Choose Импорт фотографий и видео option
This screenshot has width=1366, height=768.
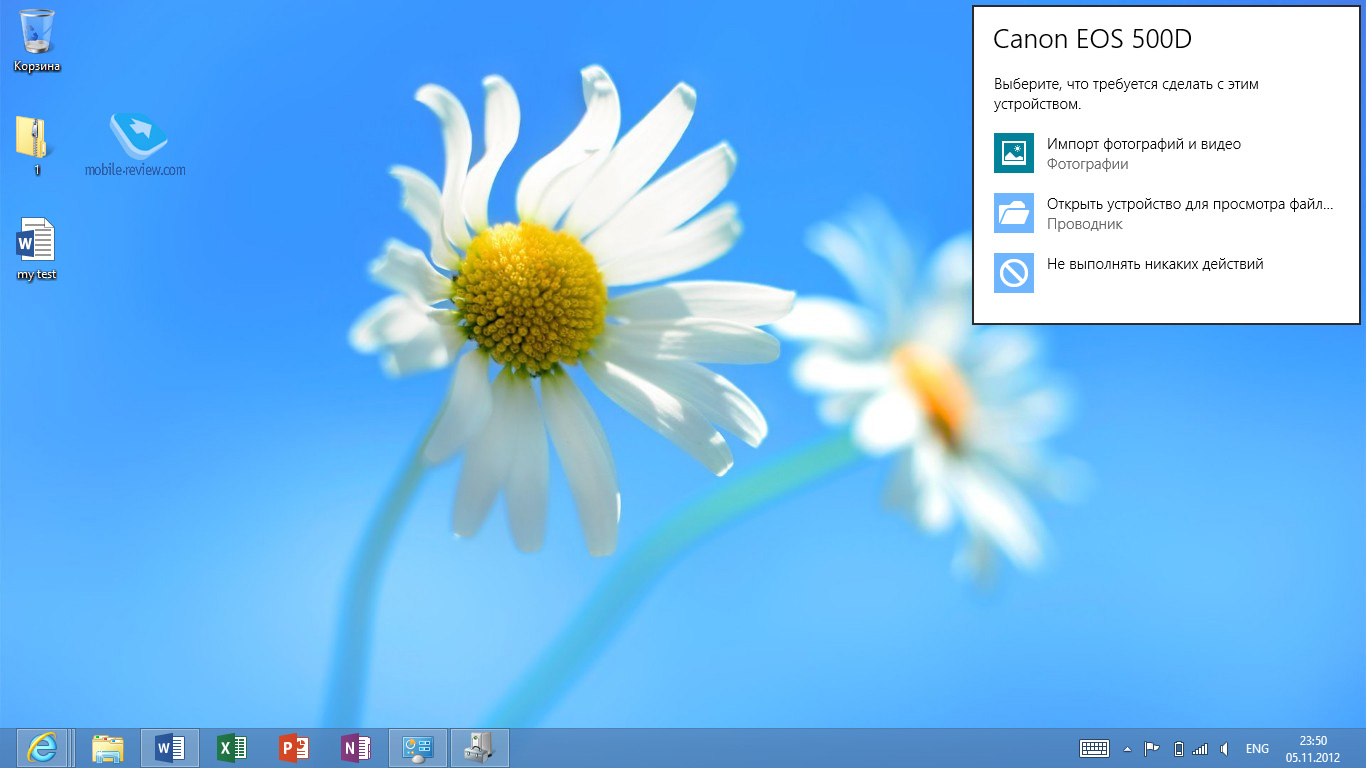tap(1166, 153)
